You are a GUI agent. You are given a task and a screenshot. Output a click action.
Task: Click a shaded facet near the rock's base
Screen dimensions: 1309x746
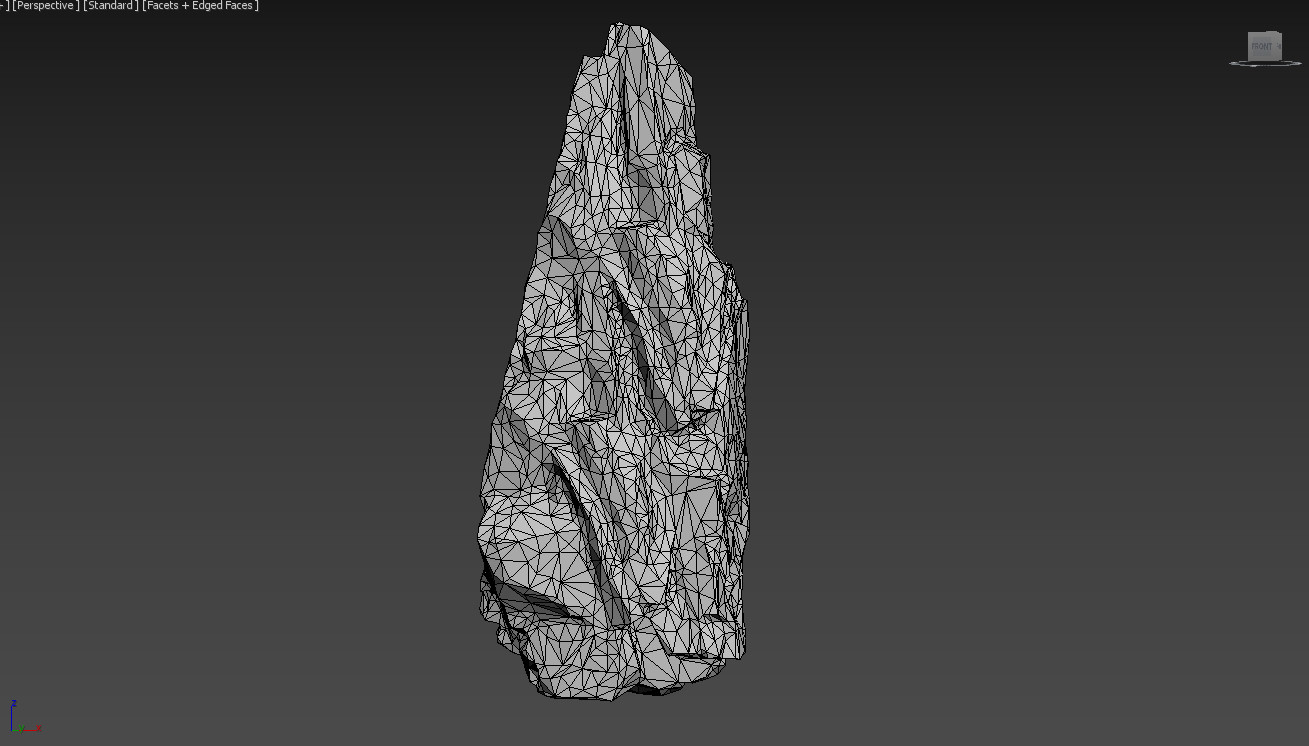[600, 660]
